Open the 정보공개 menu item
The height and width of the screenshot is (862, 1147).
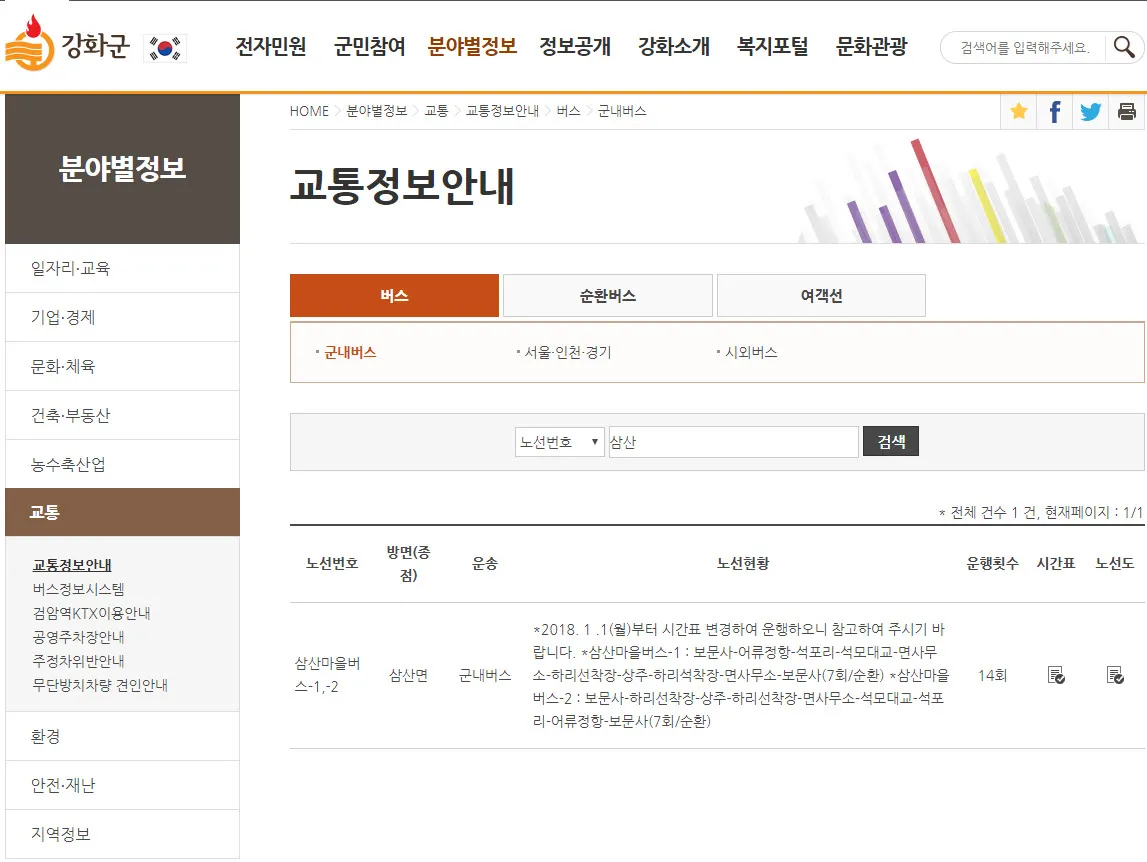point(573,46)
